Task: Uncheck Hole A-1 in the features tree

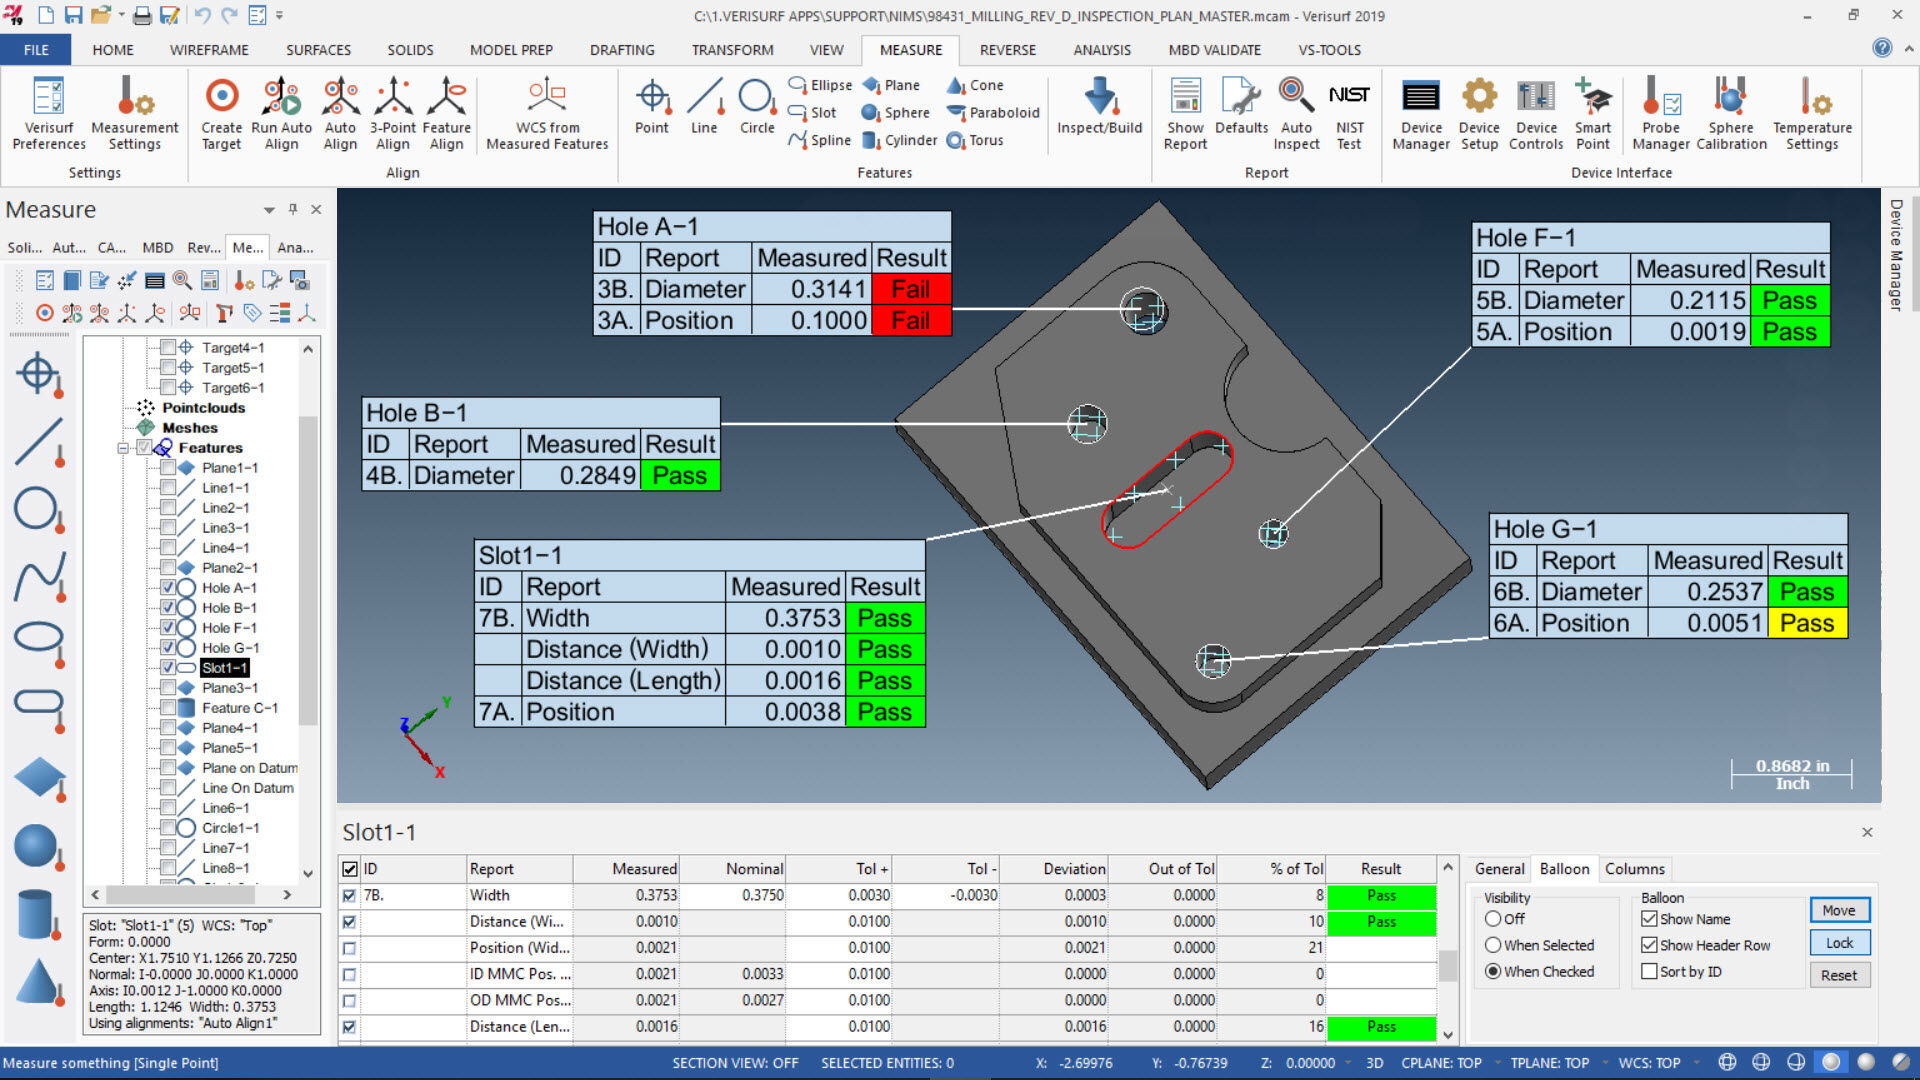Action: coord(168,587)
